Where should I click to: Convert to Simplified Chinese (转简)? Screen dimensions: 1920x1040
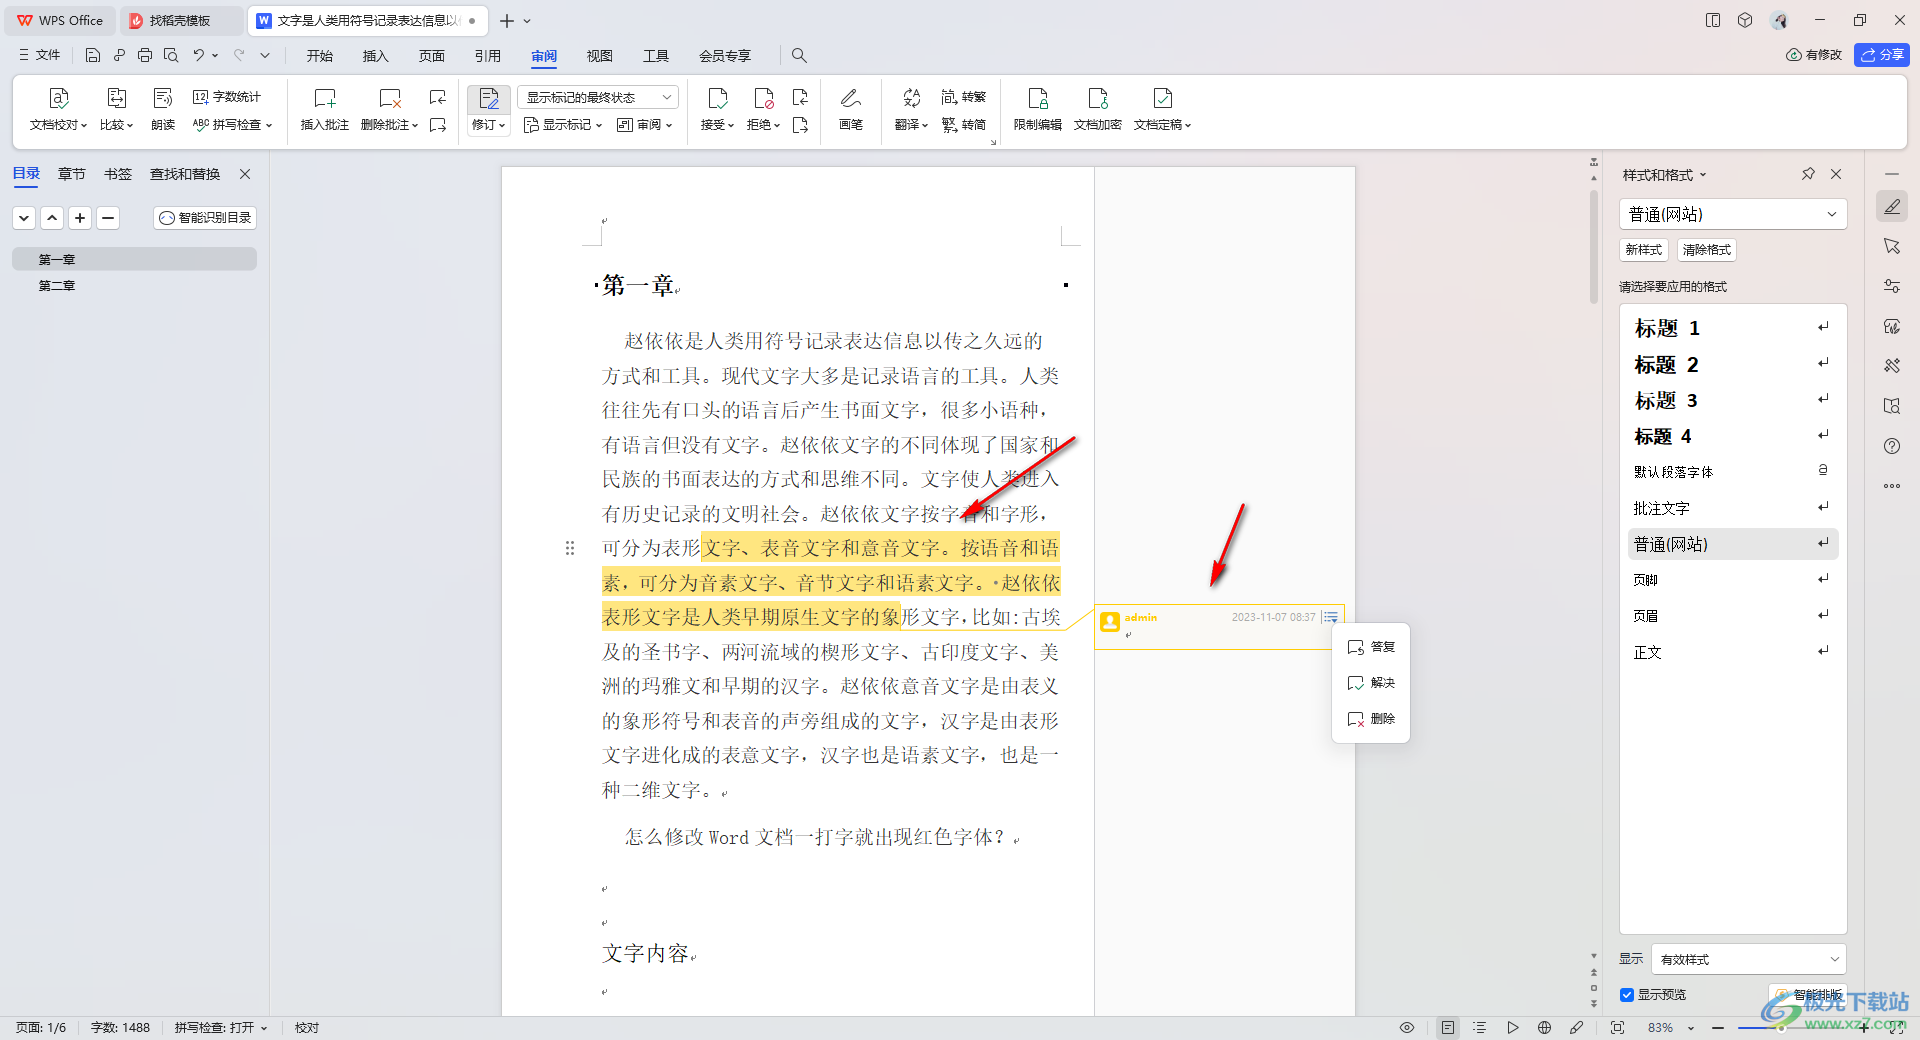(x=964, y=125)
